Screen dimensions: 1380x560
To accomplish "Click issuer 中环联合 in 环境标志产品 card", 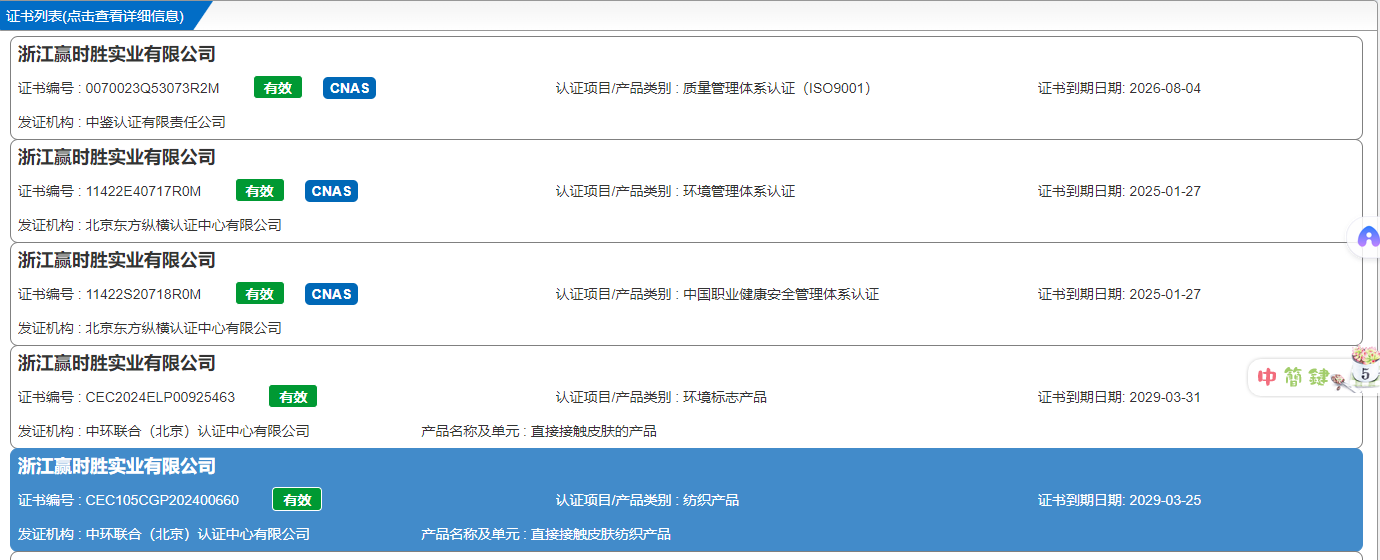I will tap(197, 431).
